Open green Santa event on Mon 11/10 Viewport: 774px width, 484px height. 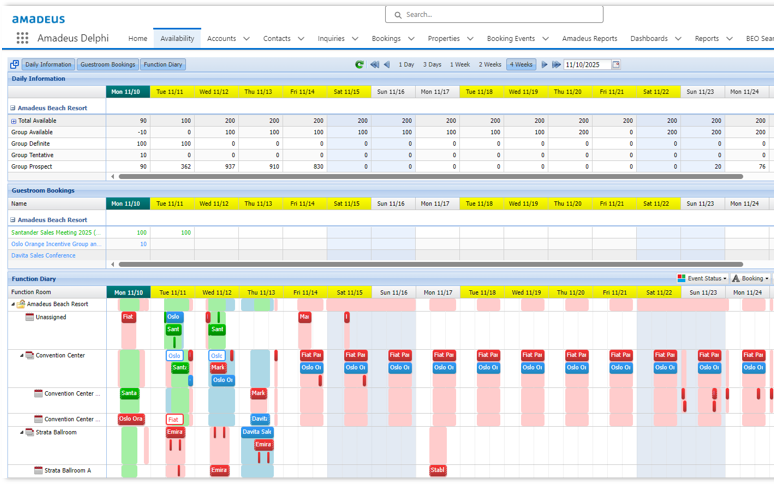pos(130,393)
